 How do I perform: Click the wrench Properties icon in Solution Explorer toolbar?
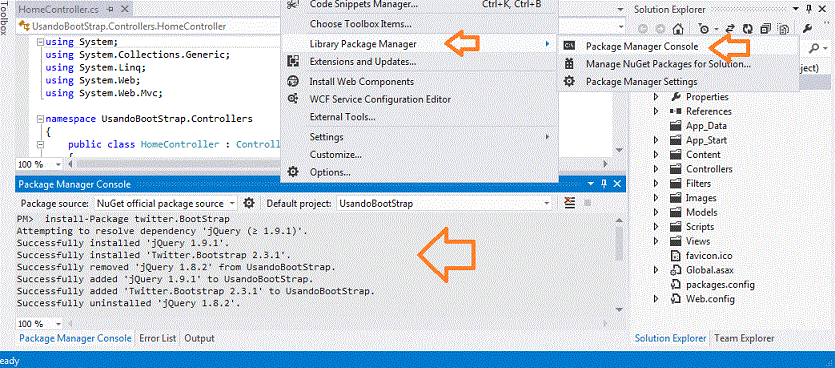[x=807, y=29]
